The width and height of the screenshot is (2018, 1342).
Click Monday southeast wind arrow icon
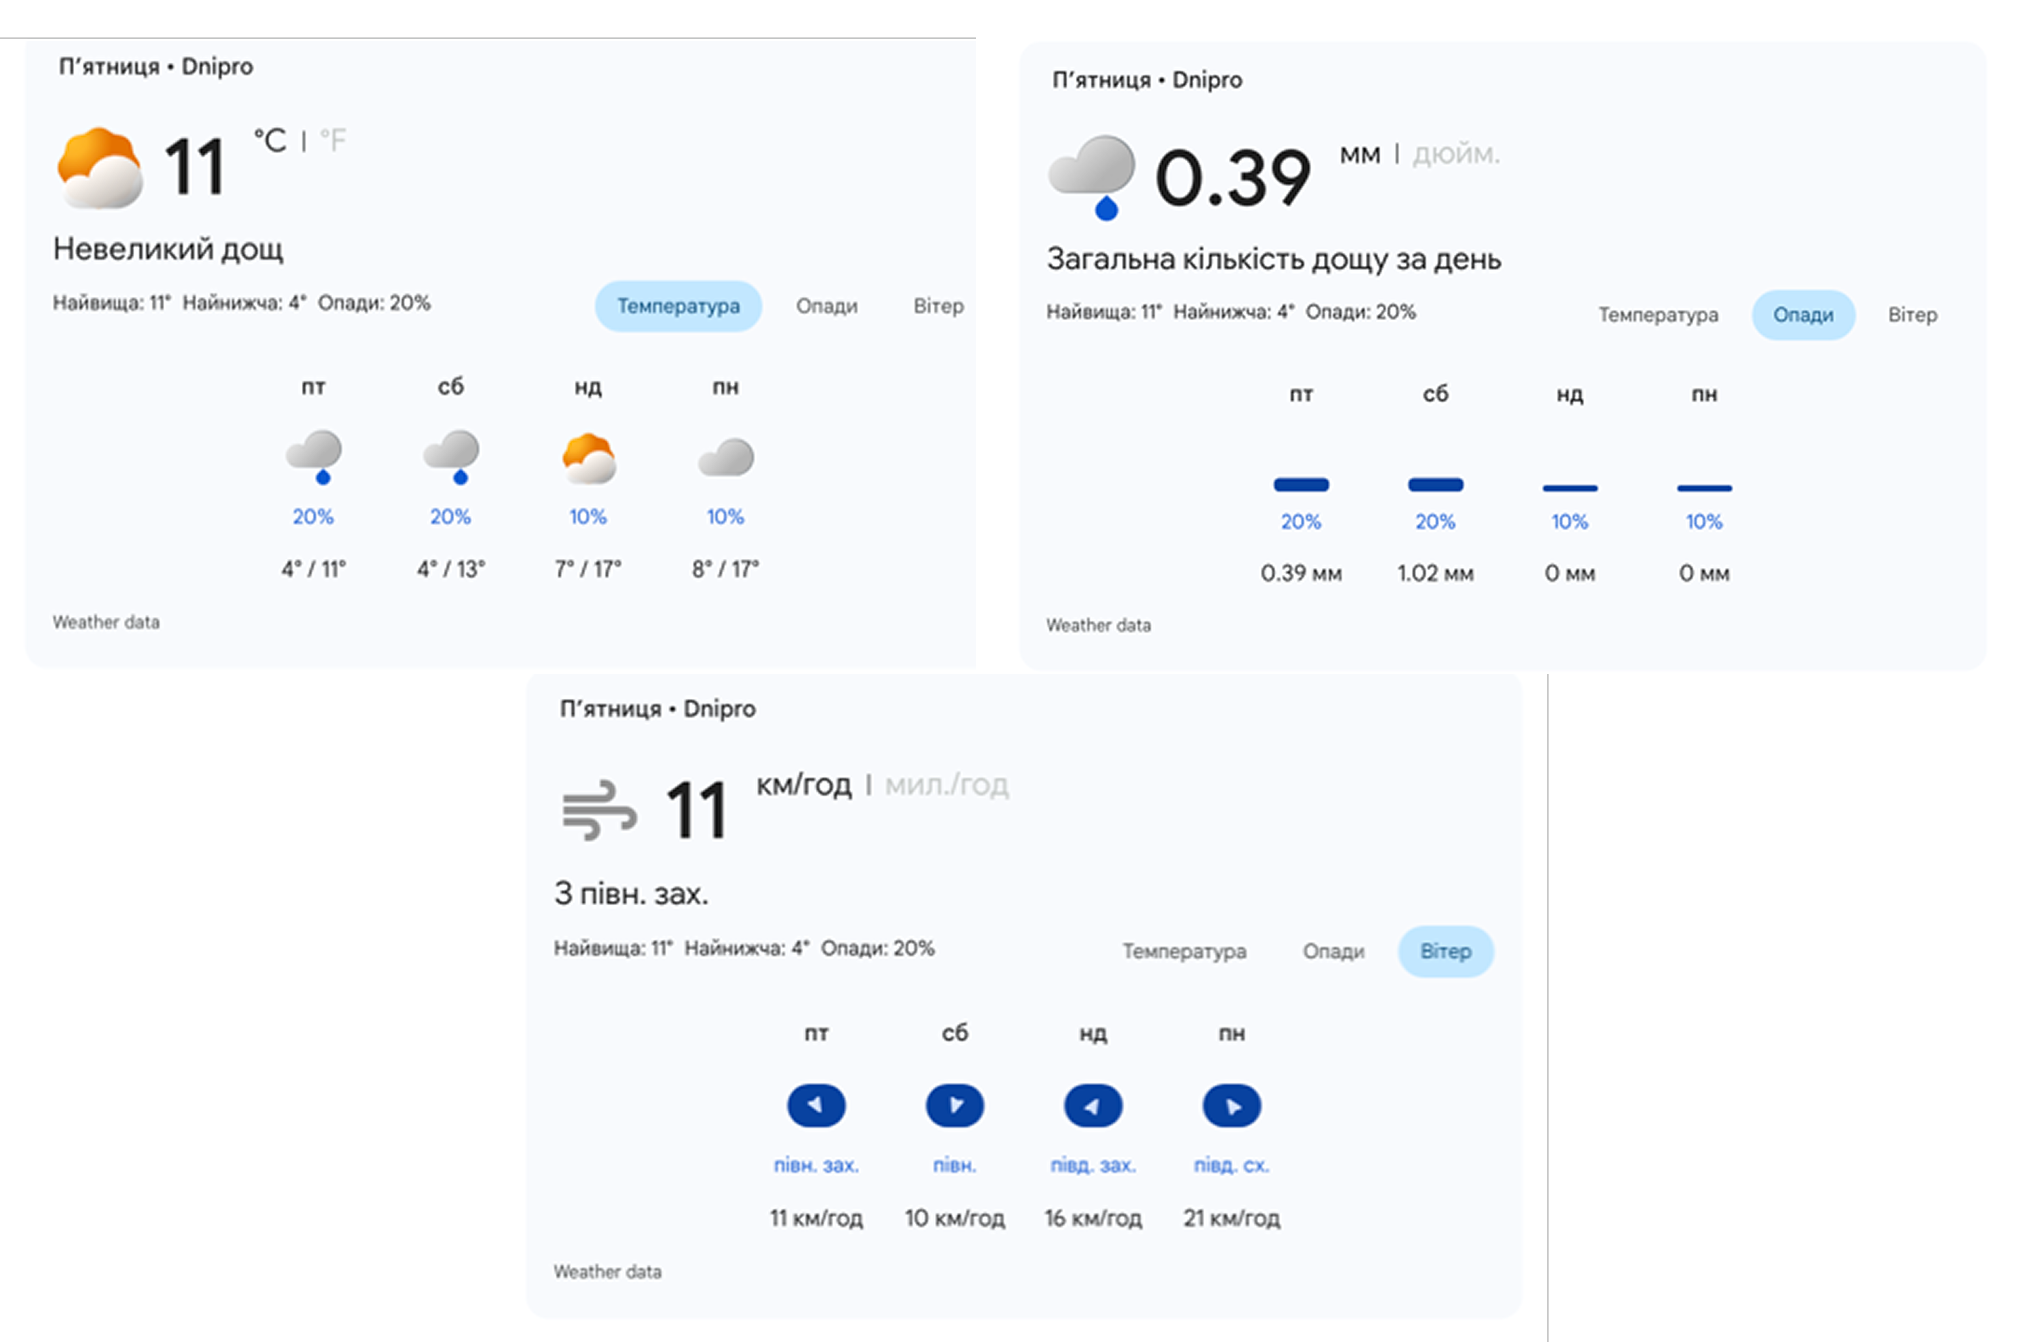coord(1231,1105)
